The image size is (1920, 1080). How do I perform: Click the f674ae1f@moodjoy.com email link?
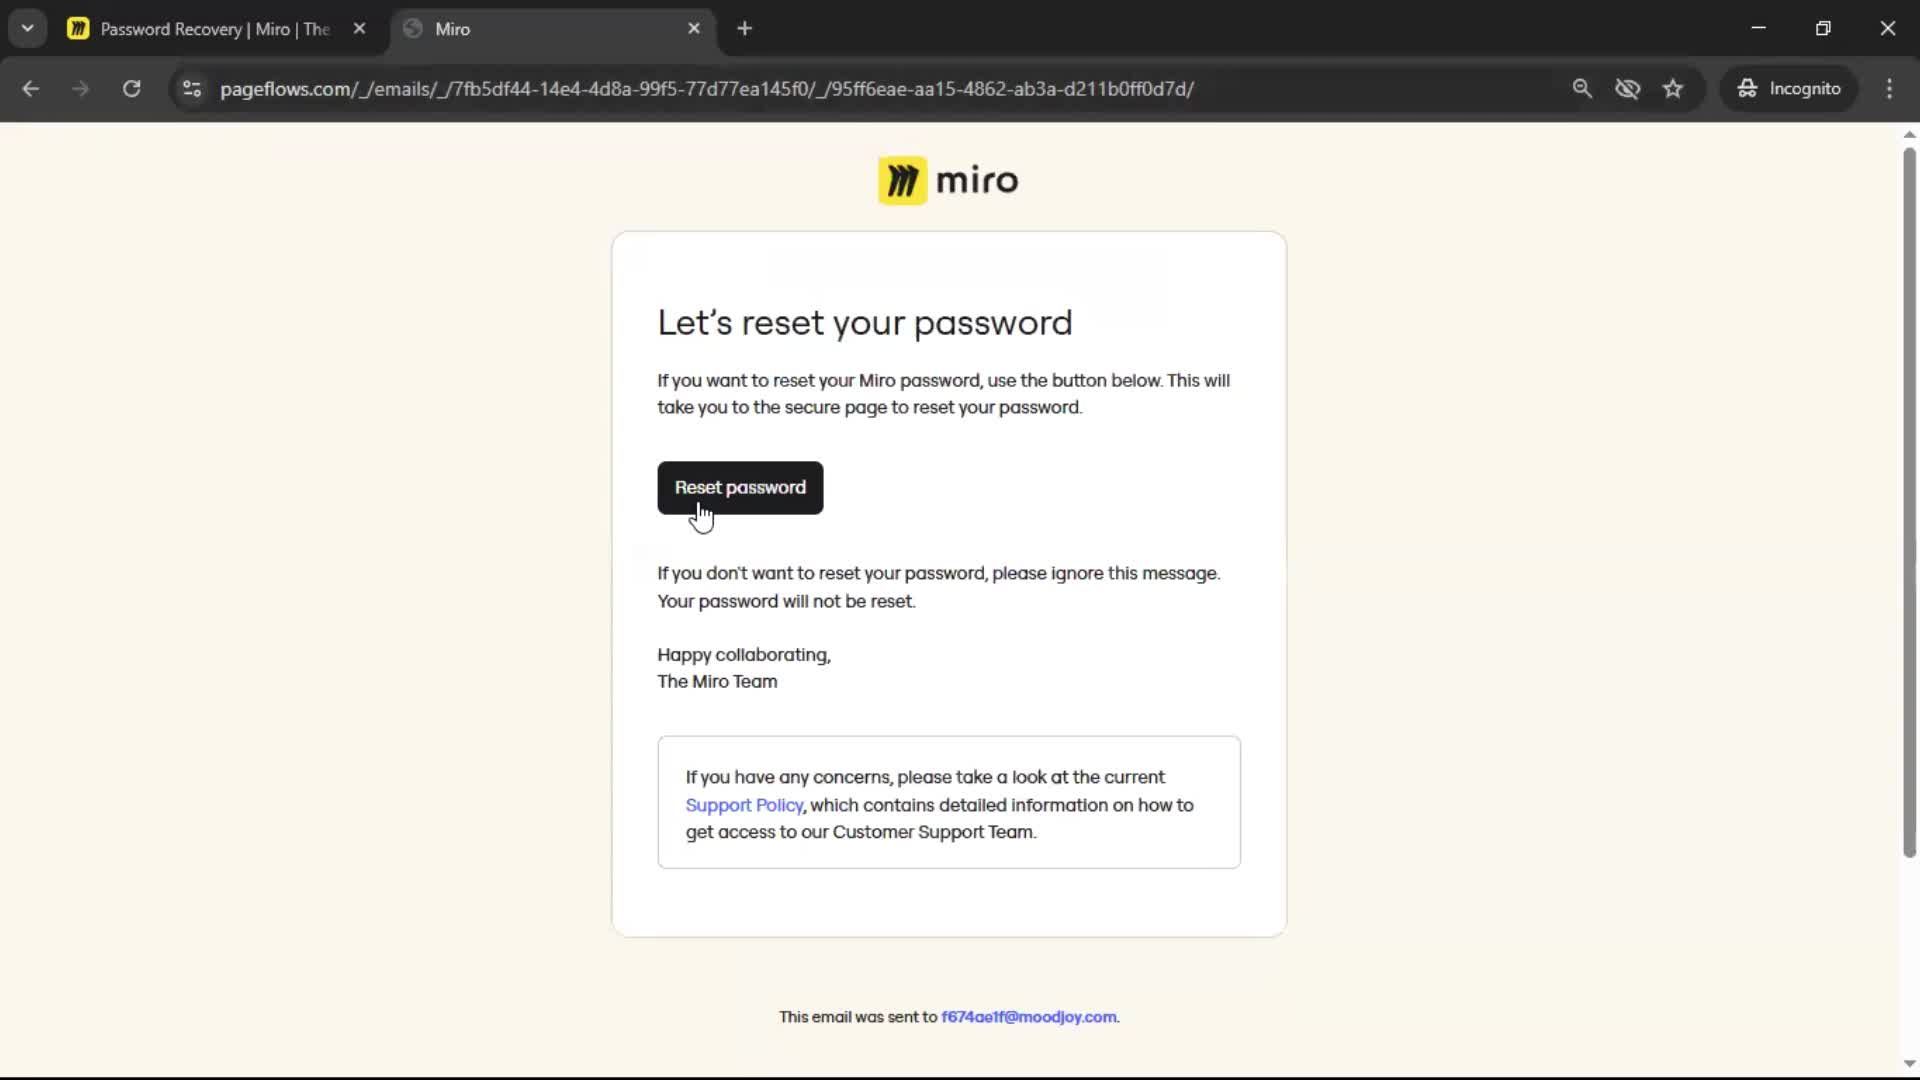[1028, 1017]
